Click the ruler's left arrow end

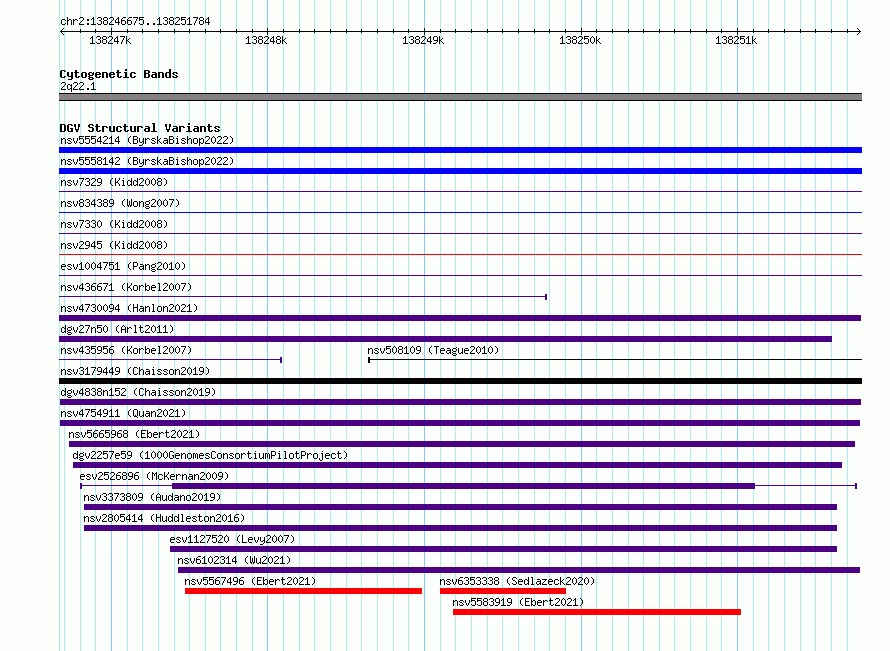coord(62,31)
